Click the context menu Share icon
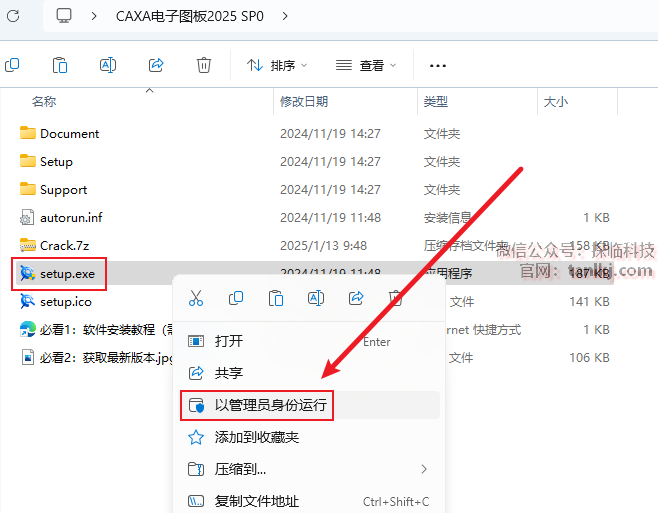 pyautogui.click(x=356, y=298)
